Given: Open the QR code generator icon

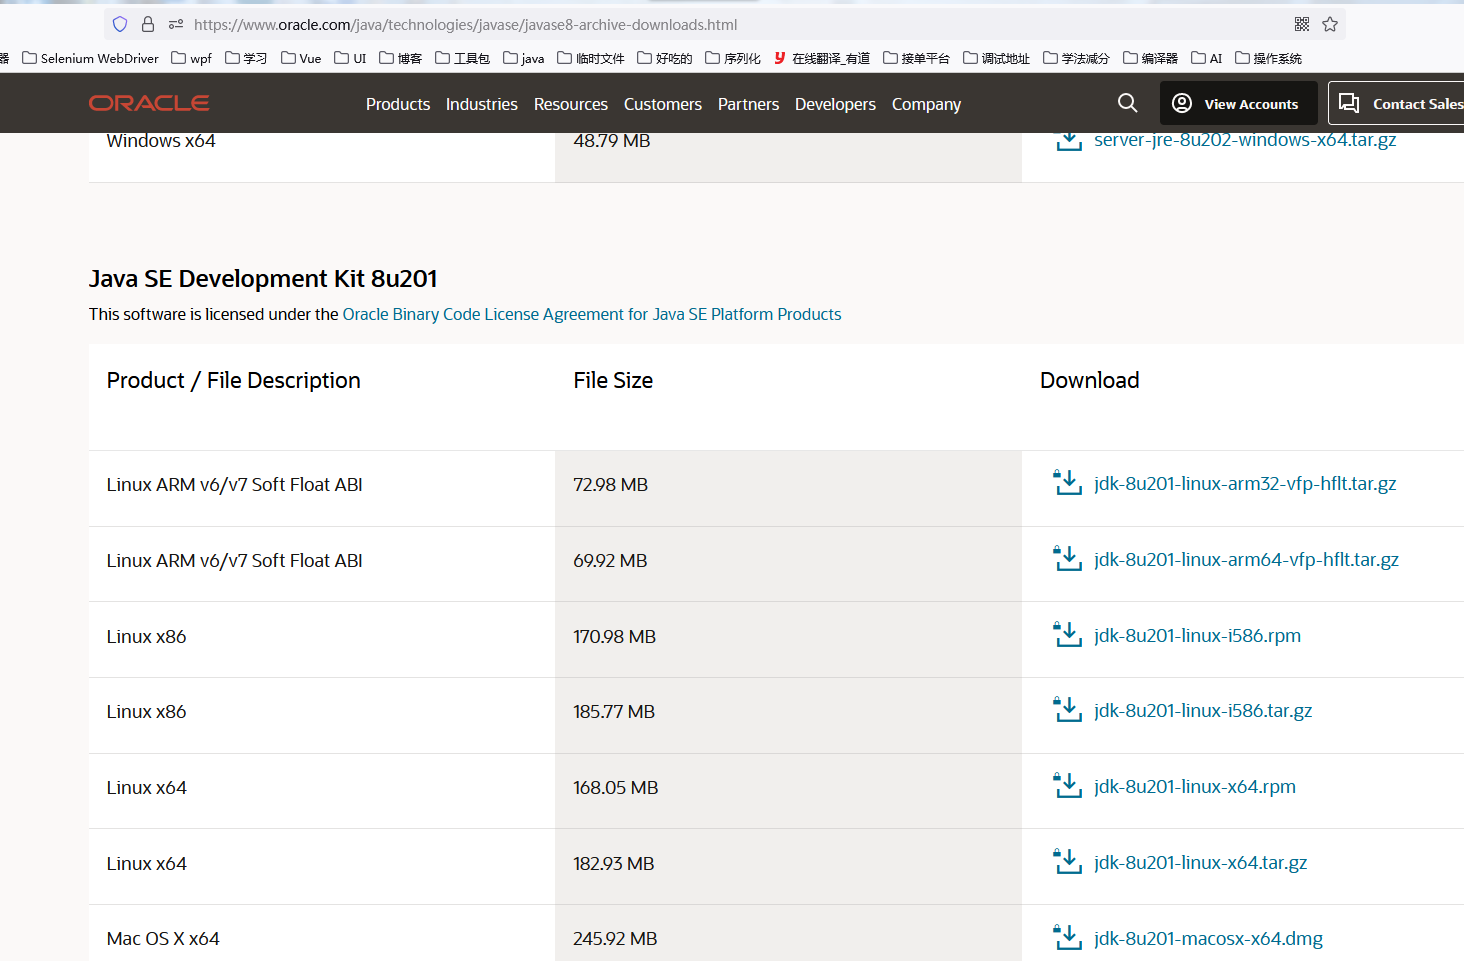Looking at the screenshot, I should click(1302, 24).
